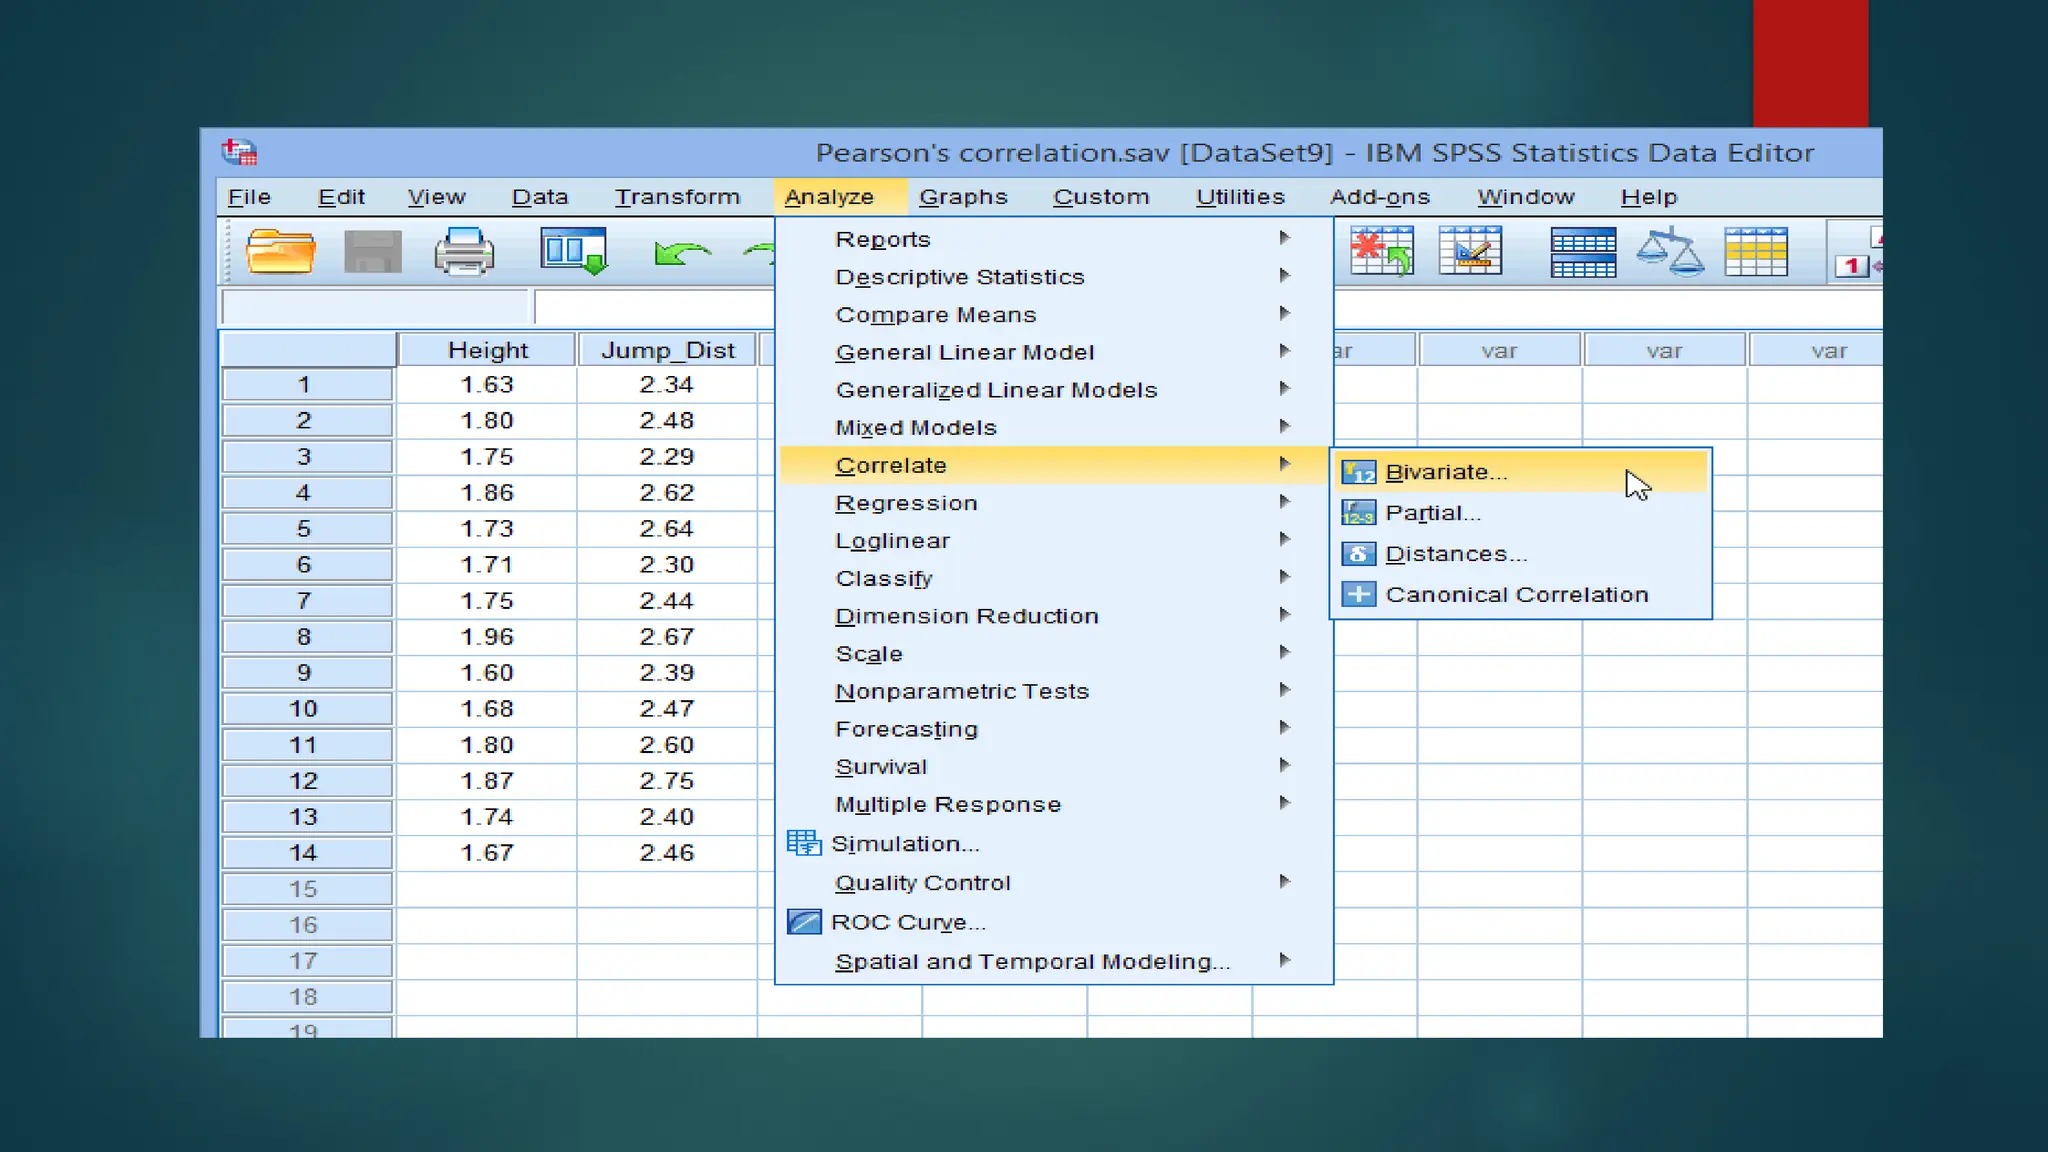
Task: Click the Print toolbar icon
Action: pos(464,251)
